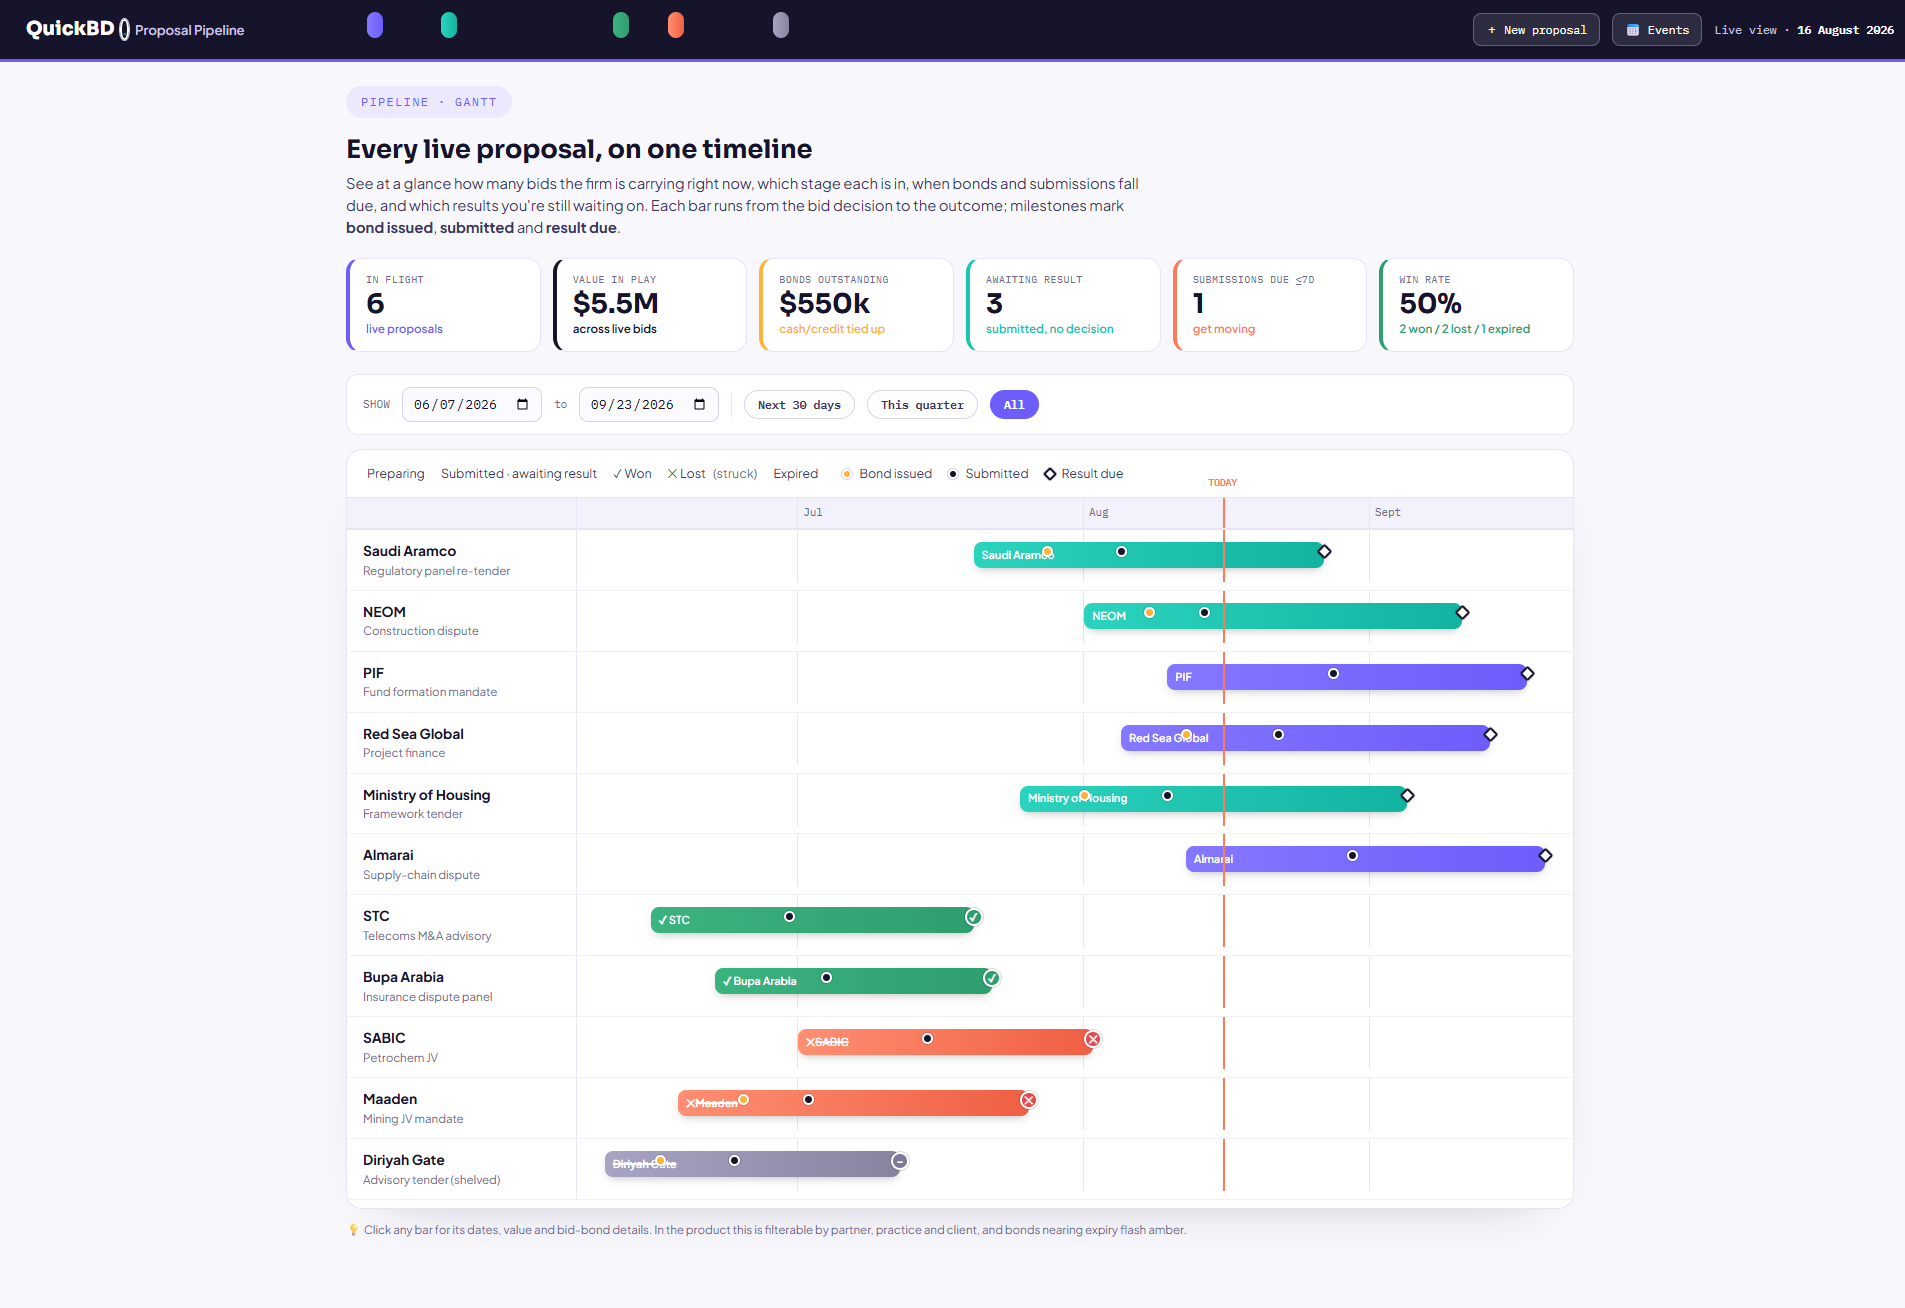Open the won Bupa Arabia bar
The image size is (1905, 1308).
coord(853,981)
